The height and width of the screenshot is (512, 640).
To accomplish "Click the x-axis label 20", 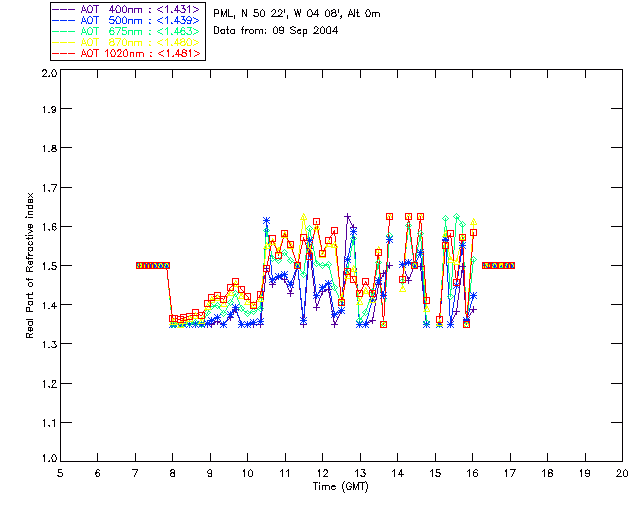I will [x=622, y=473].
